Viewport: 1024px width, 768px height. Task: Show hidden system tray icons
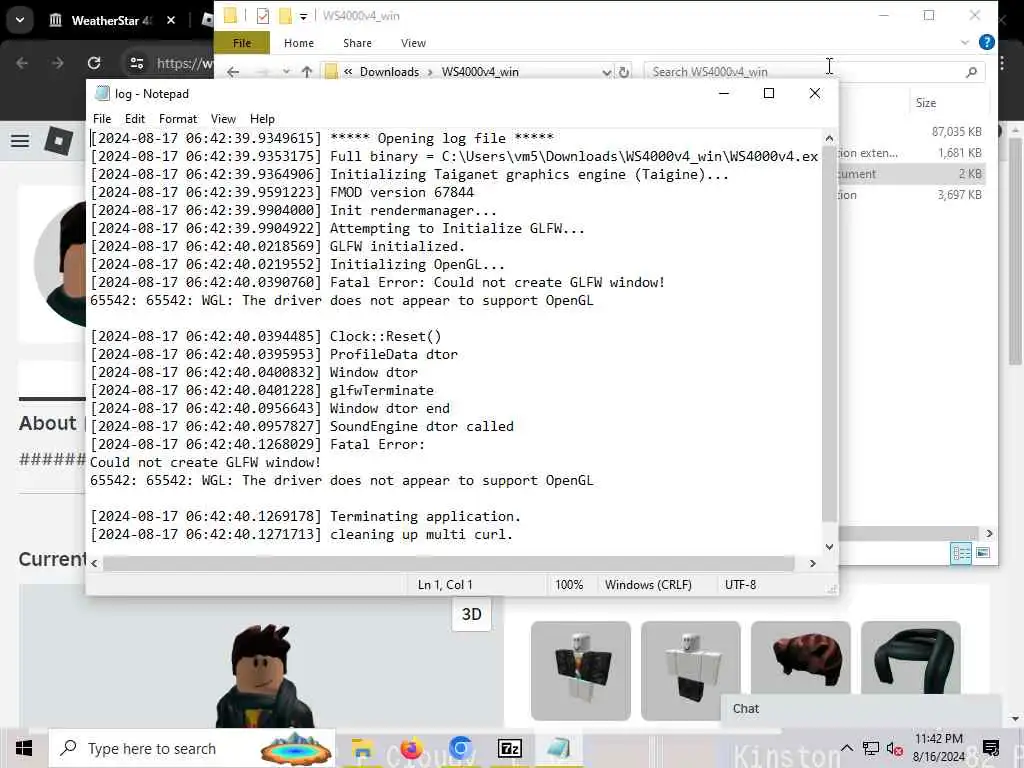pyautogui.click(x=846, y=748)
